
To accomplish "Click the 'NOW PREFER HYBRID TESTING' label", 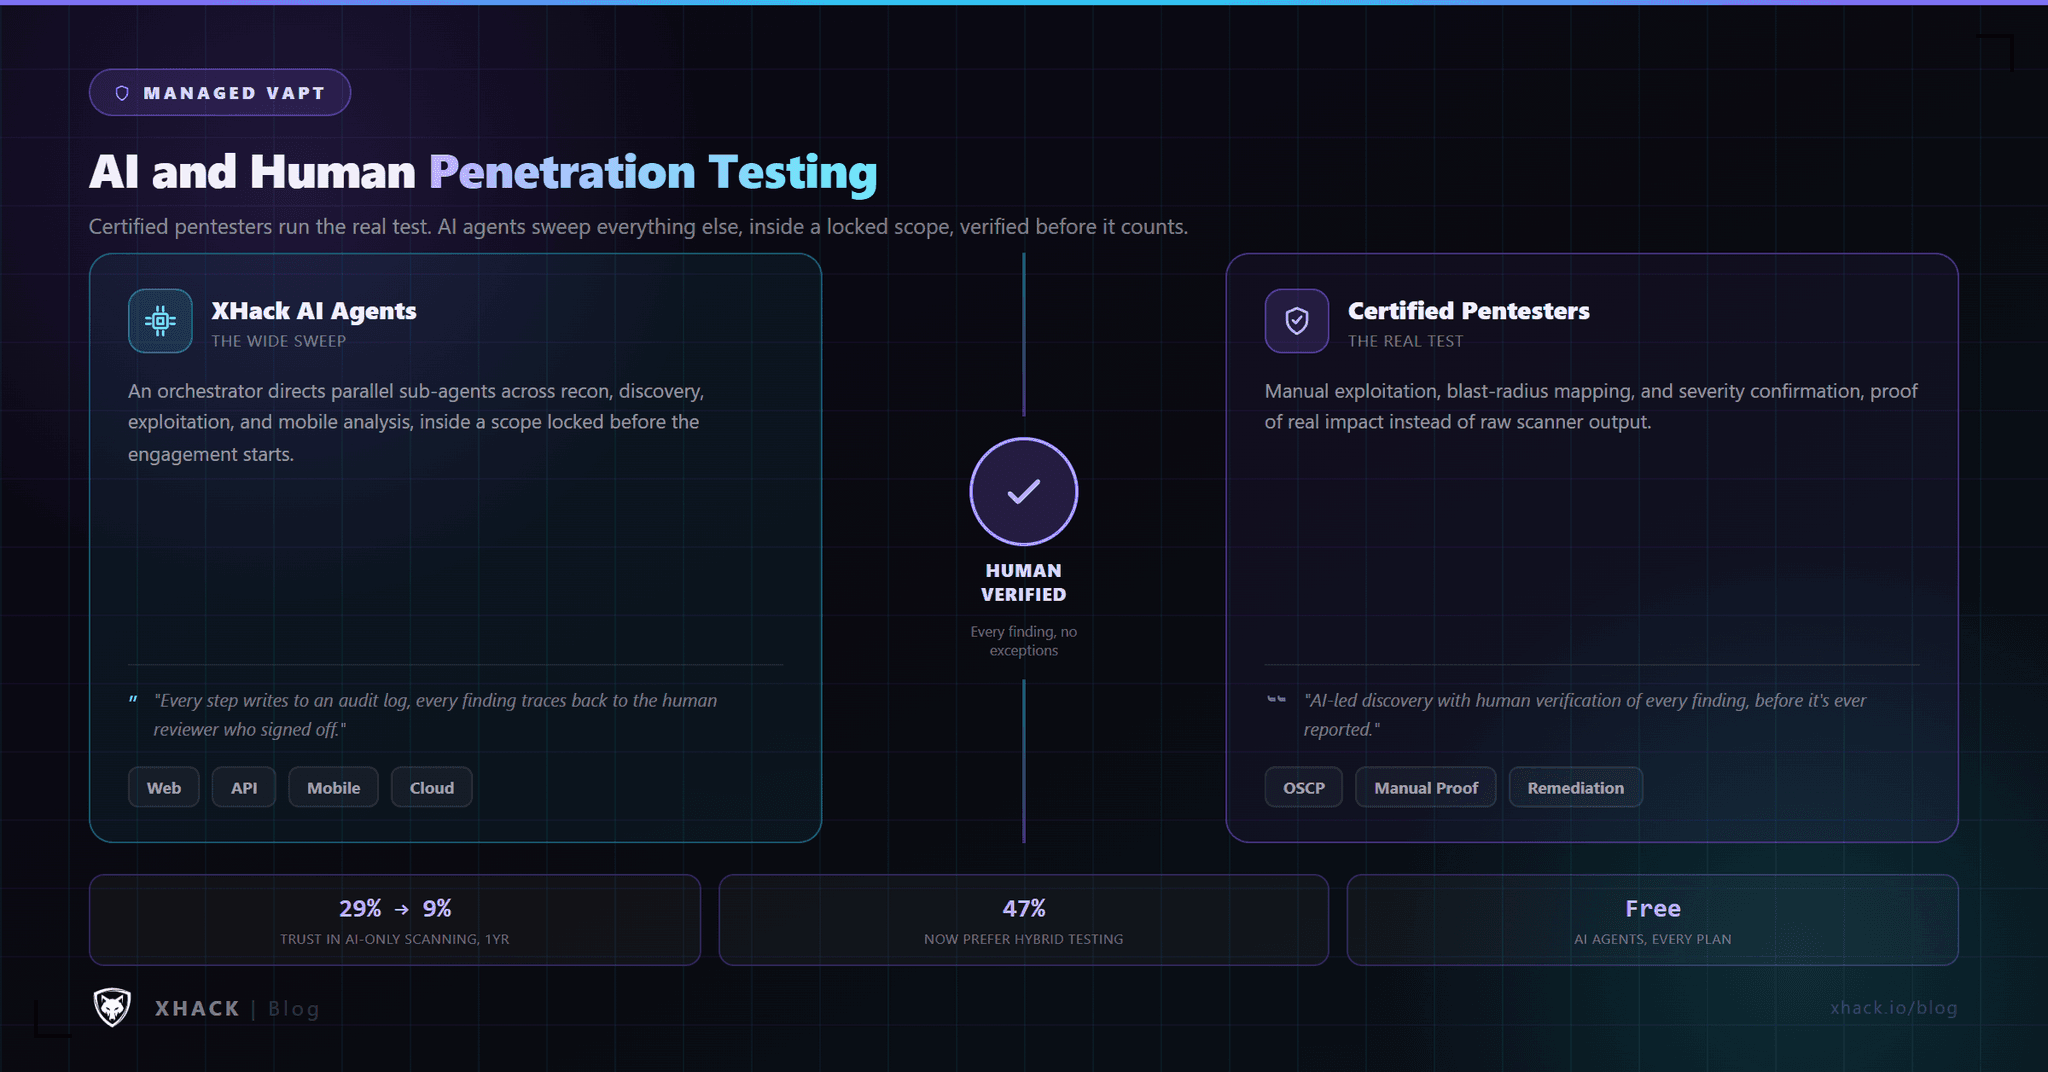I will tap(1024, 939).
